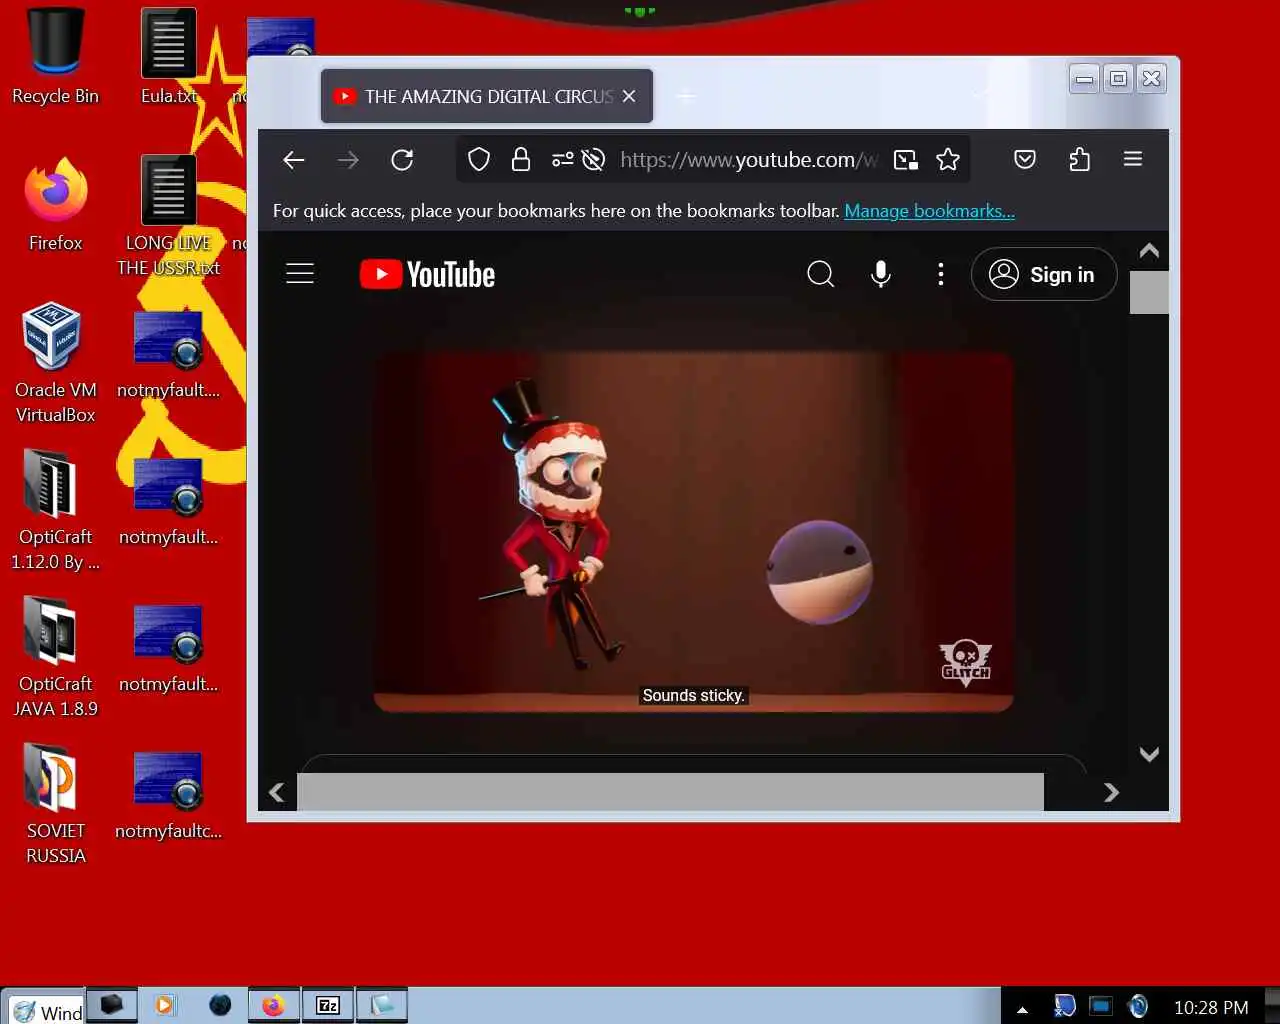The image size is (1280, 1024).
Task: Click the video player showing Sounds sticky caption
Action: [693, 531]
